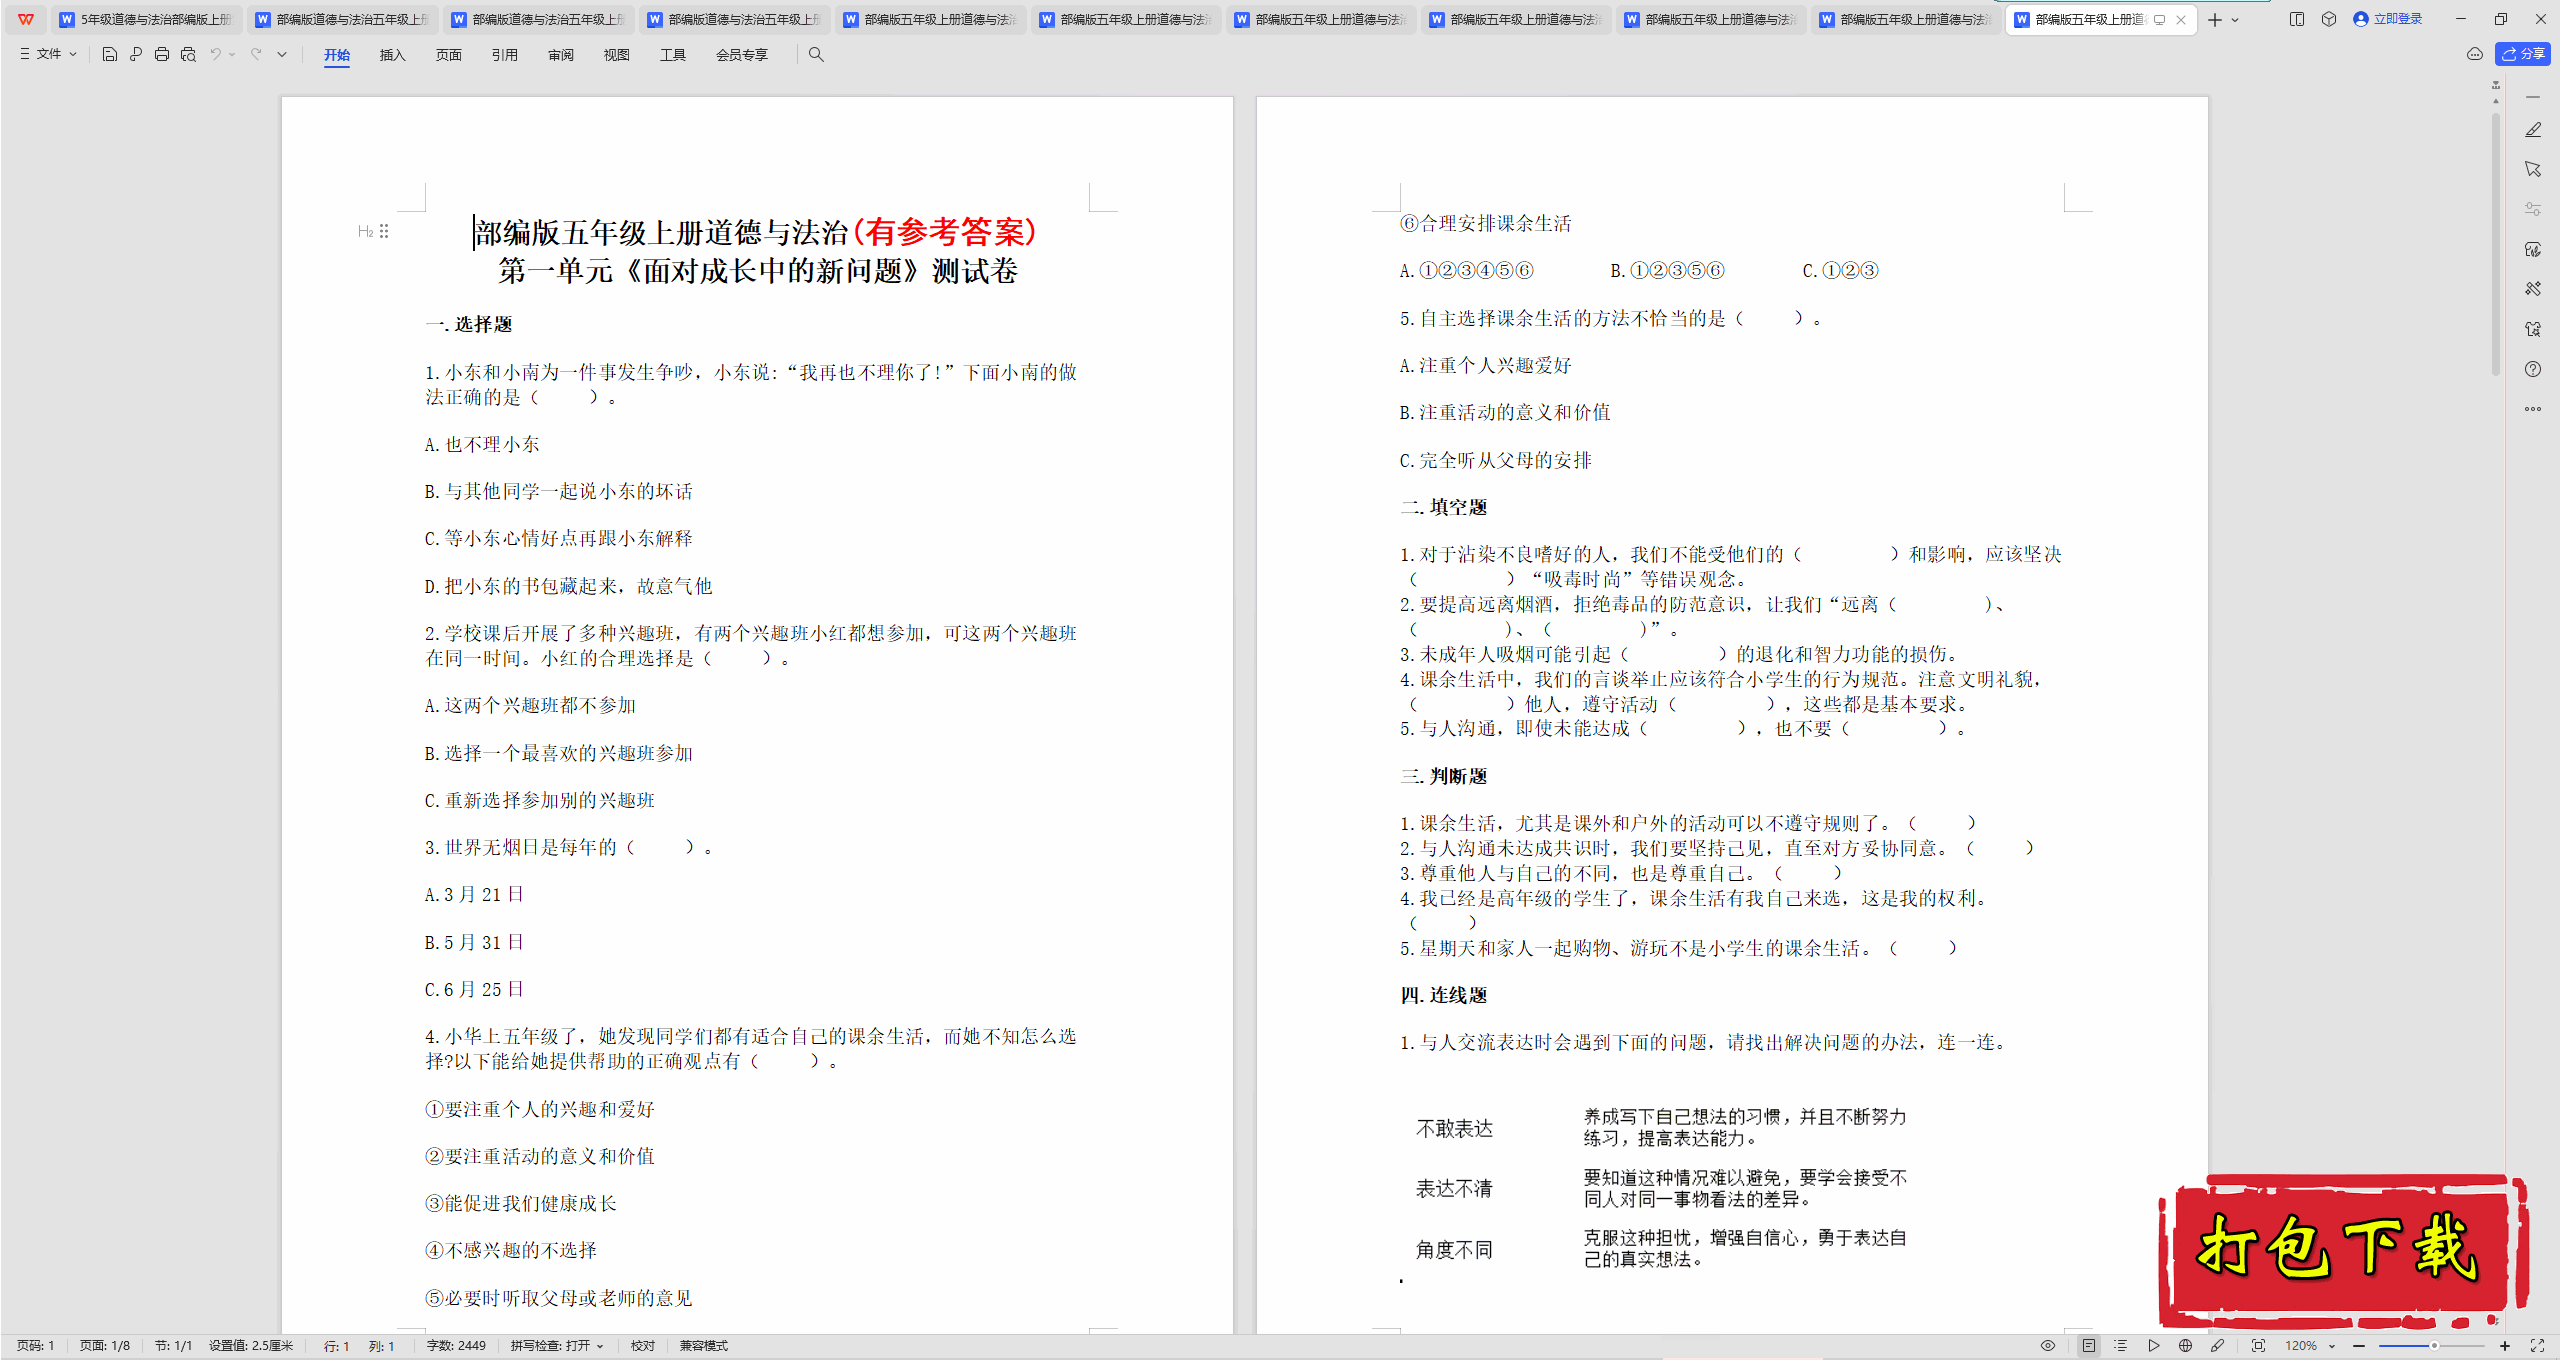Click the zoom in plus button

(2505, 1346)
